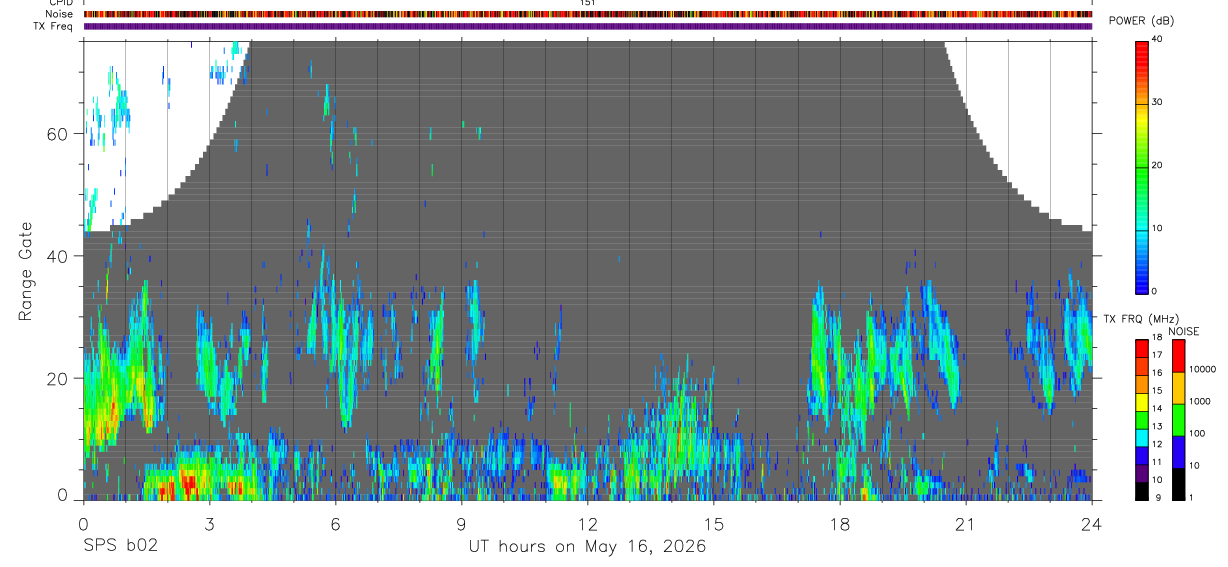Click the "17" label on TX FRQ scale
The image size is (1228, 567).
[1157, 355]
